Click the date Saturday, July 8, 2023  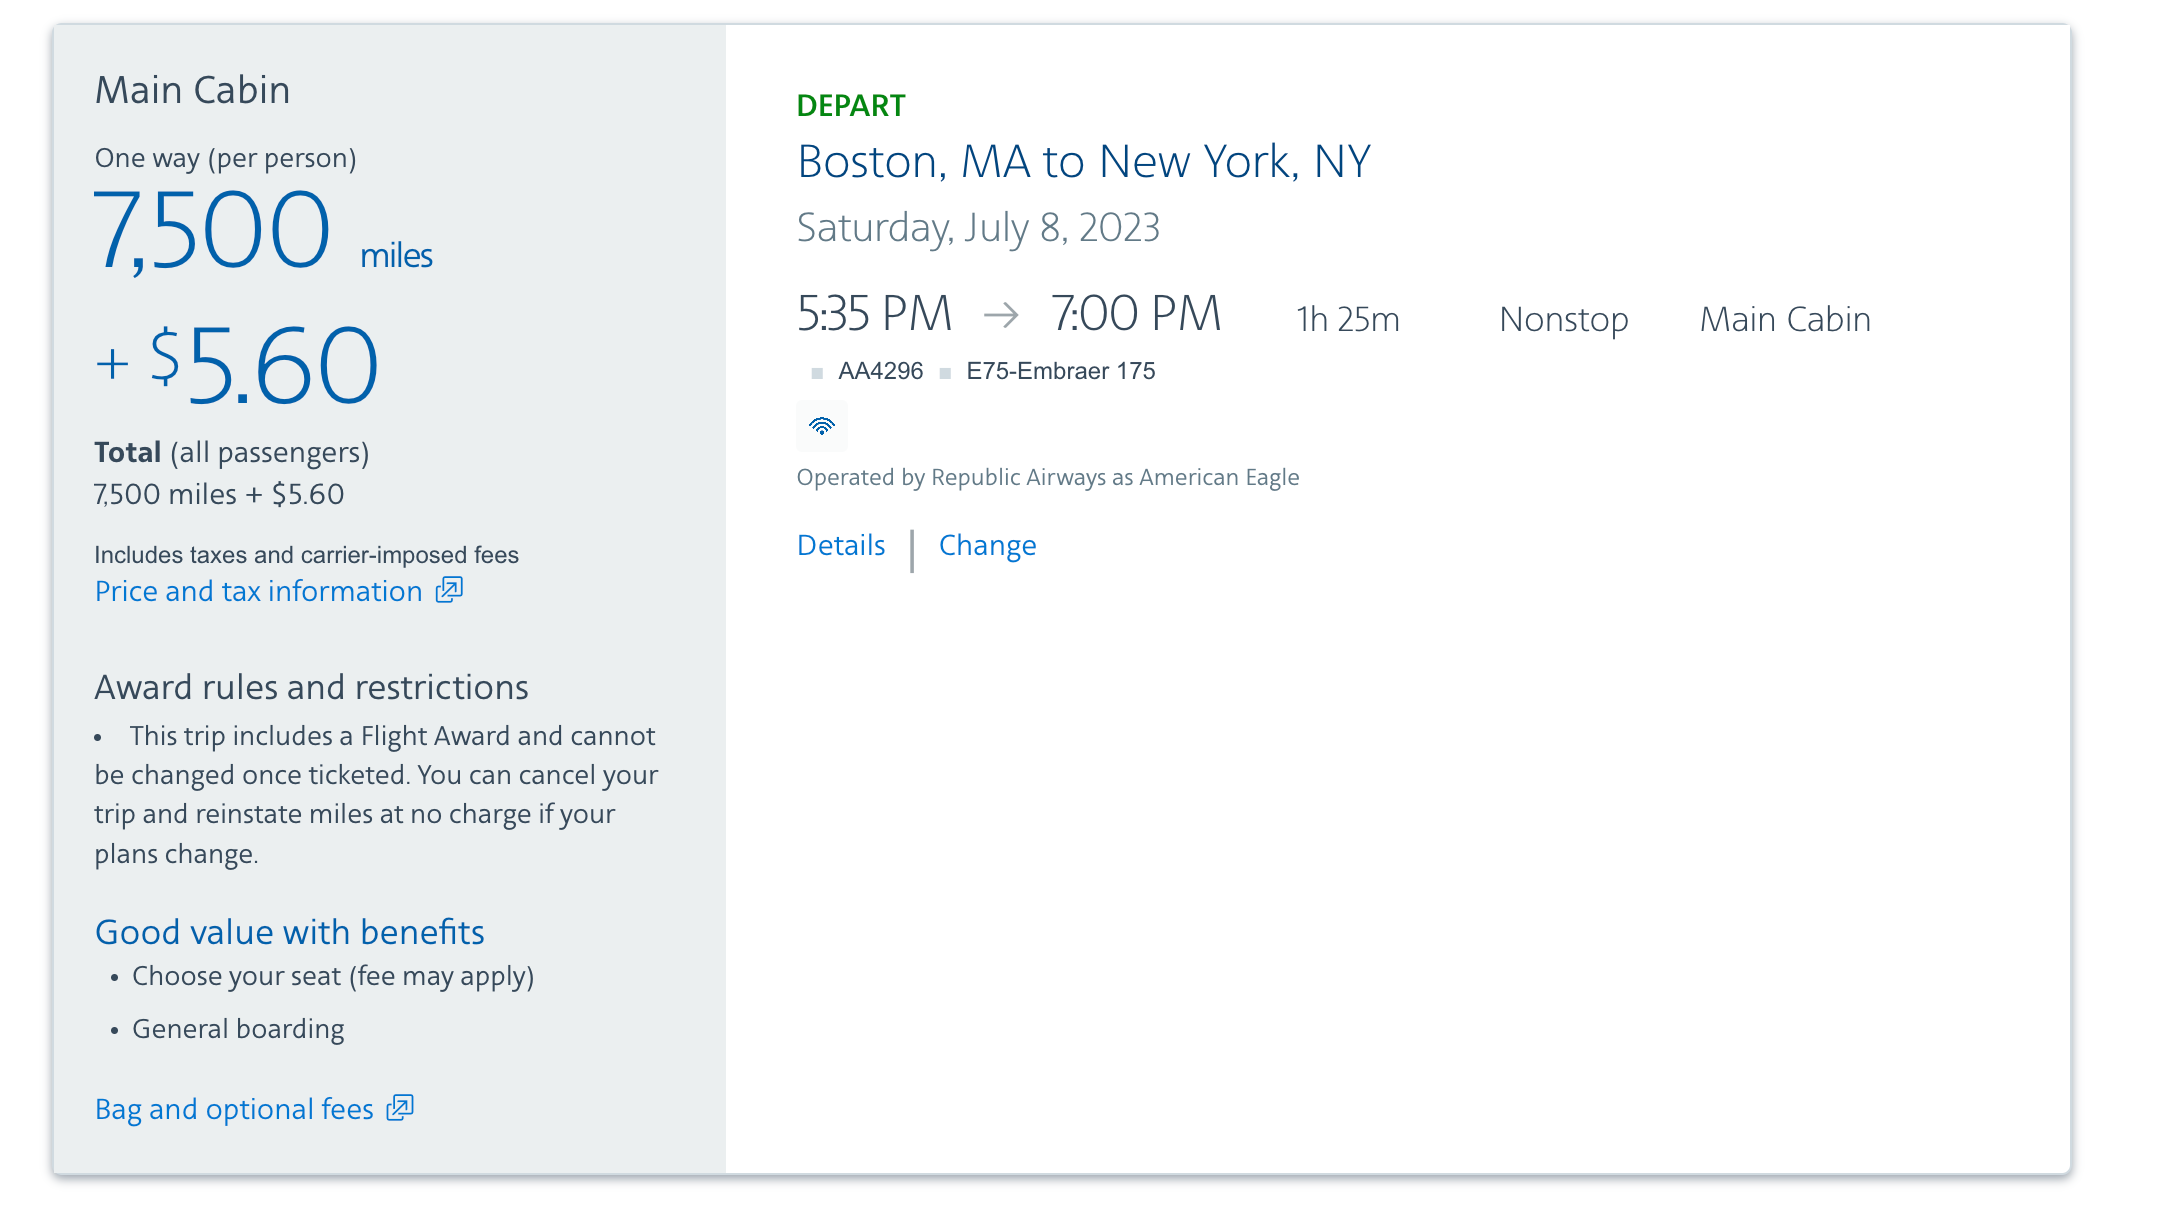978,228
